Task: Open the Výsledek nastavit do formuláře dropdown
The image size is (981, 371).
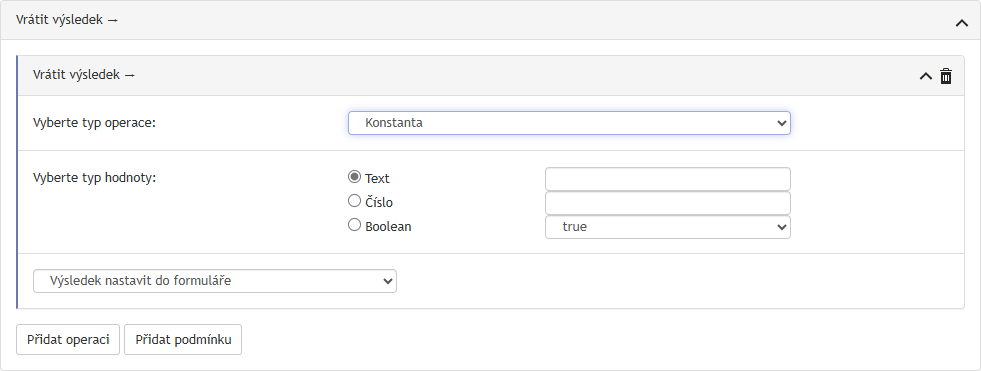Action: 215,281
